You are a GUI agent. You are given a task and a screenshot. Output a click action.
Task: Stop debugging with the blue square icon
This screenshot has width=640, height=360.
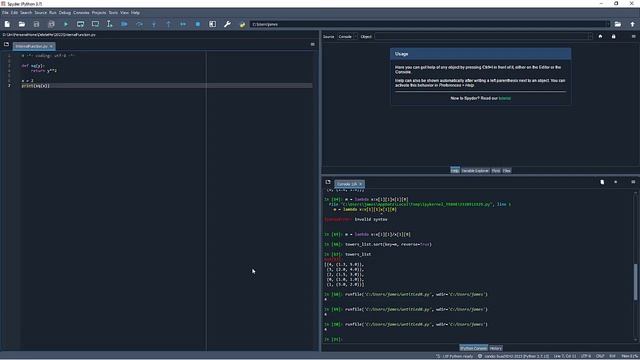pos(198,24)
